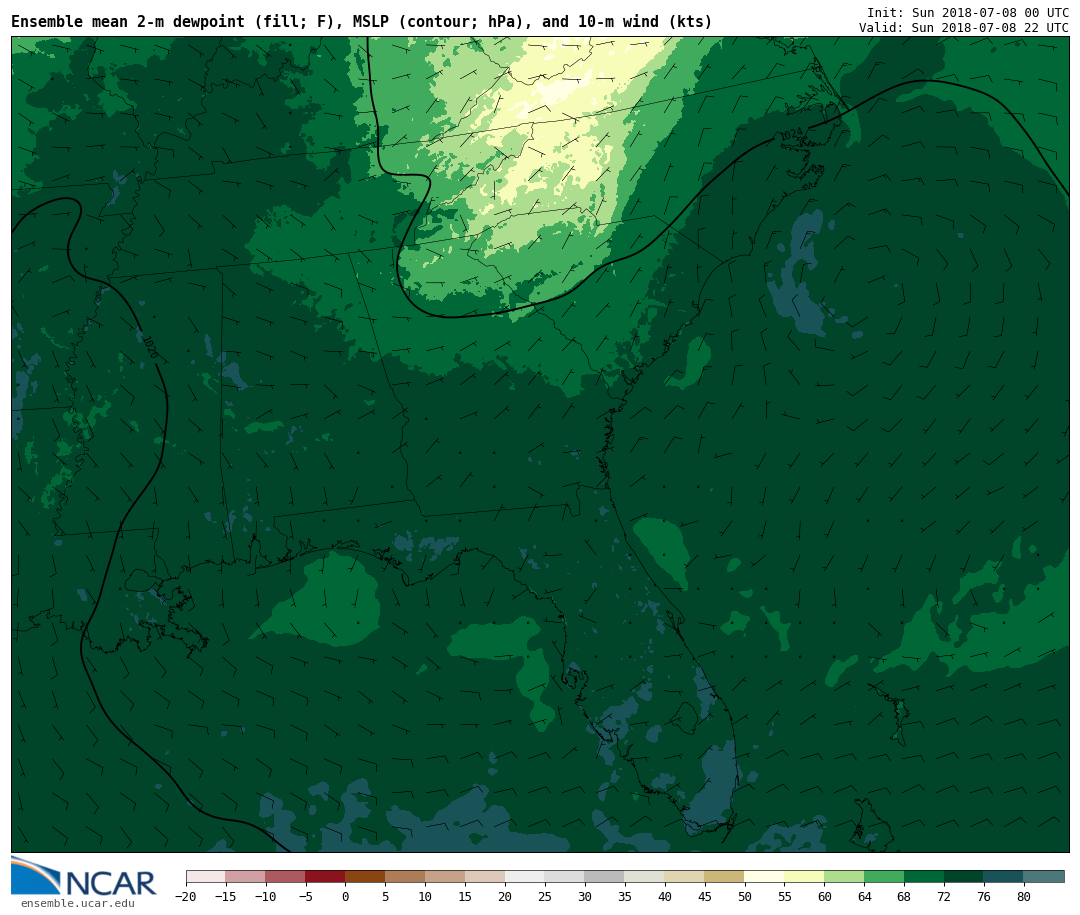This screenshot has height=915, width=1080.
Task: Open the ensemble.ucar.edu link text
Action: click(77, 904)
